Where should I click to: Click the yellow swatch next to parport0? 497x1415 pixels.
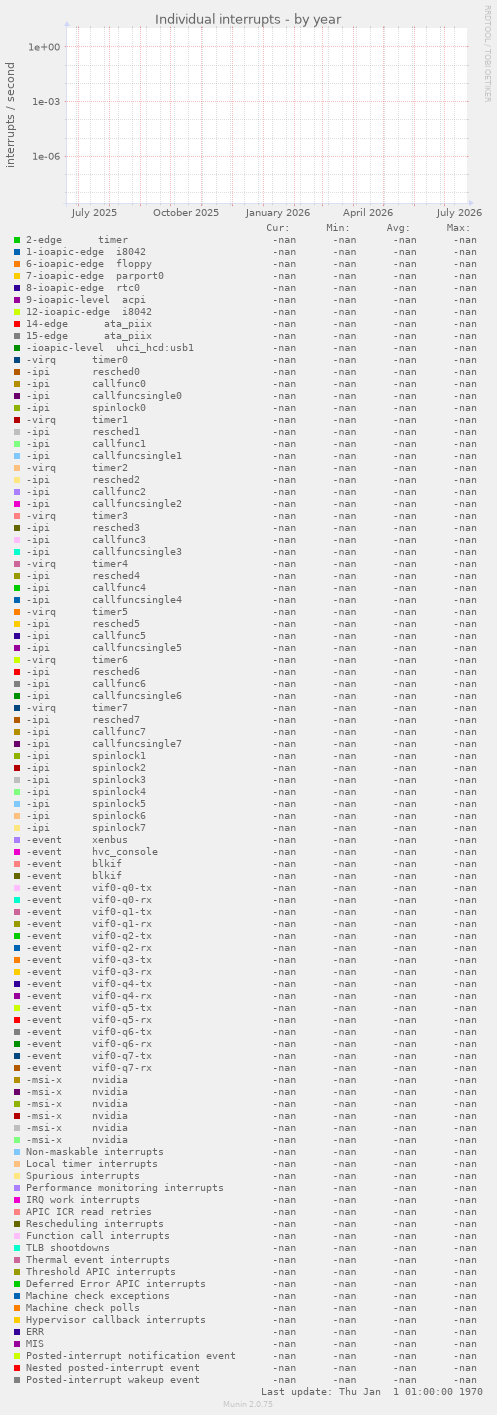17,276
